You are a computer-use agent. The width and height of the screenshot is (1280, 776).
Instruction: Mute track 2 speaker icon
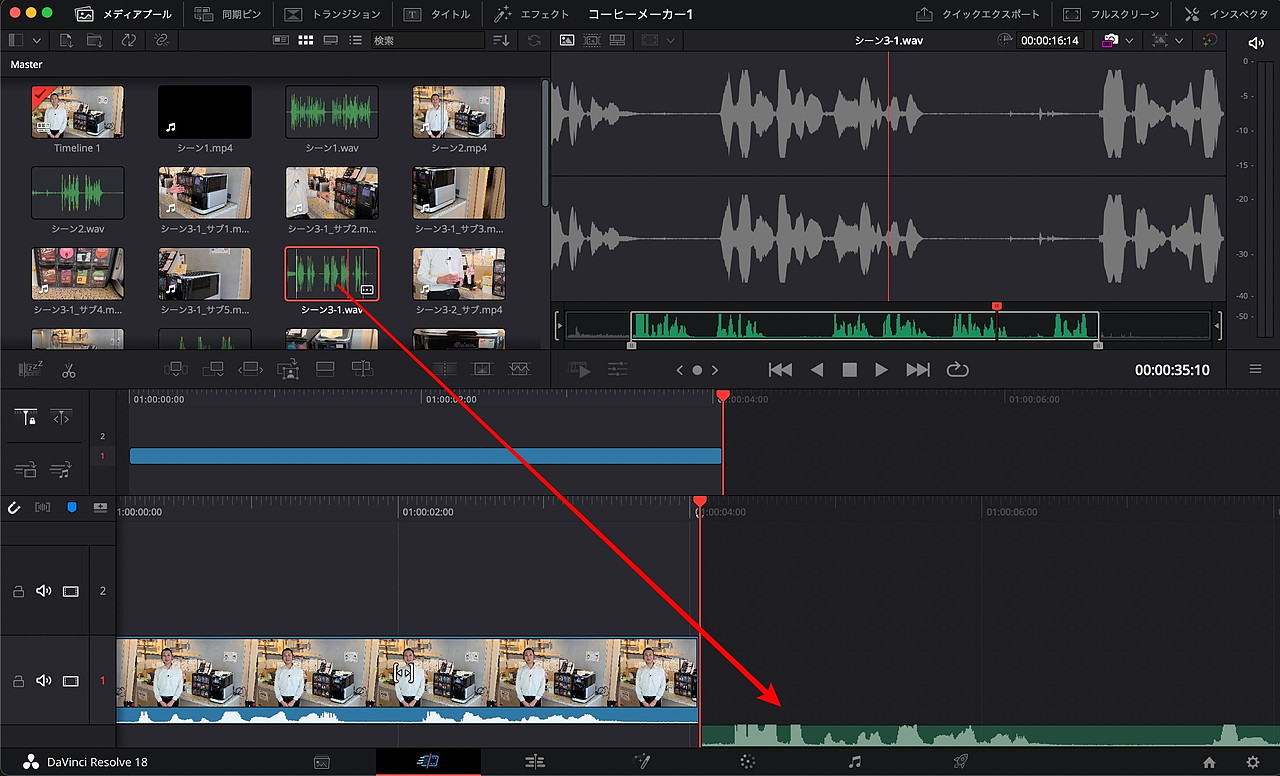43,591
